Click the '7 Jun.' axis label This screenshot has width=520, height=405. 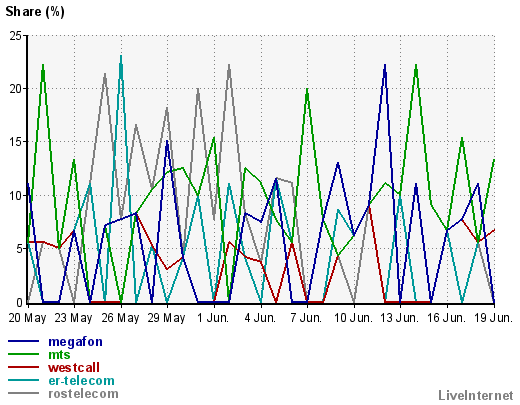[x=306, y=318]
